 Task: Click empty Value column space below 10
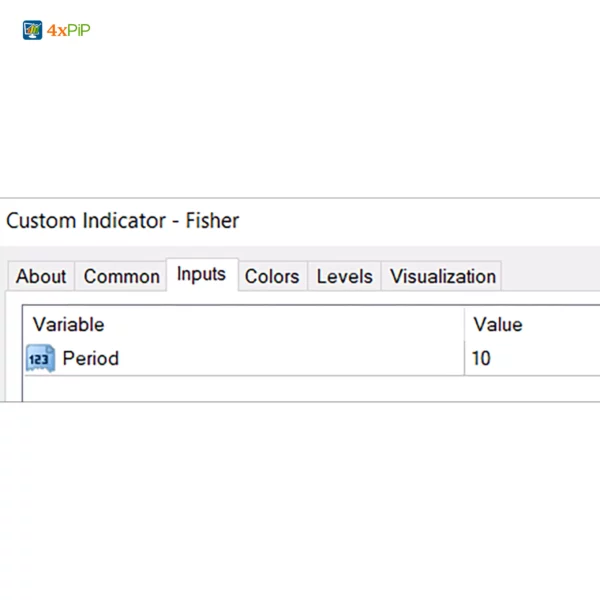(530, 388)
